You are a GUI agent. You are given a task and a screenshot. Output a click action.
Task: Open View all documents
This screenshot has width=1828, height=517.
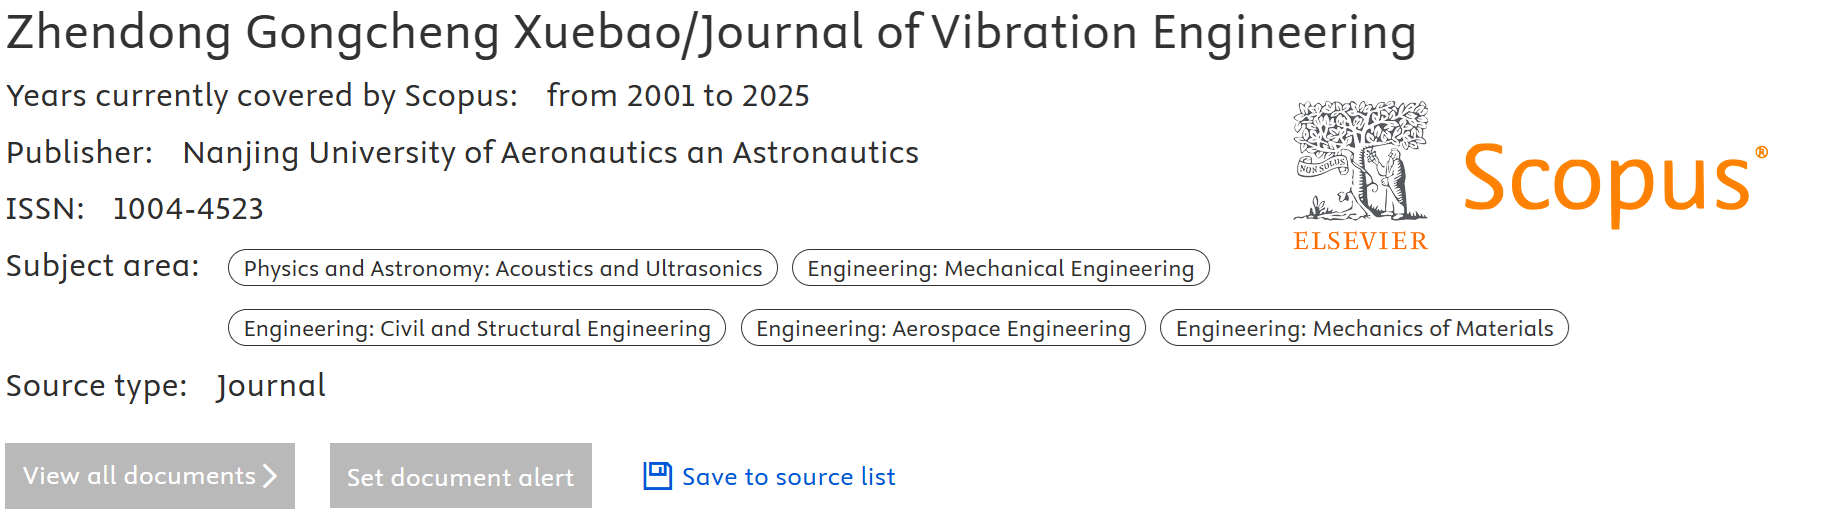150,476
